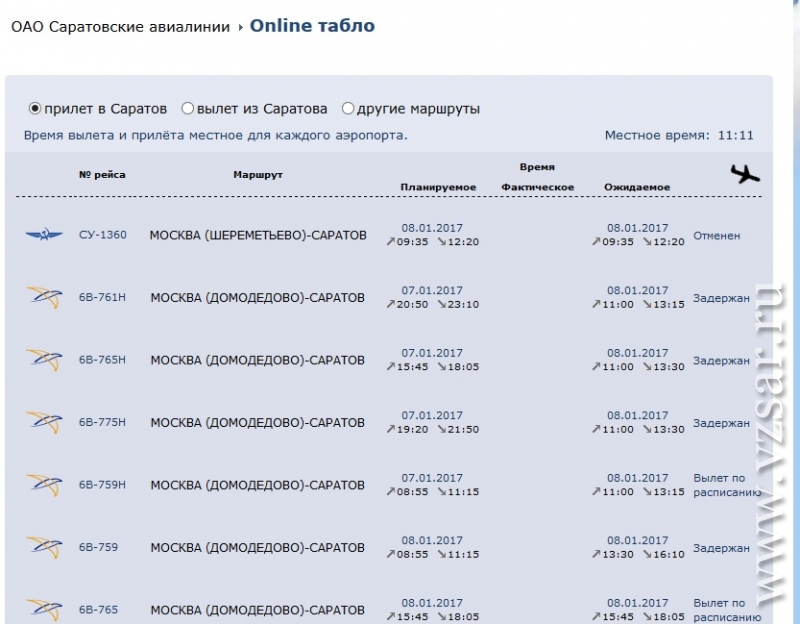Image resolution: width=800 pixels, height=624 pixels.
Task: Click the airline logo beside 6В-759Н
Action: click(44, 485)
